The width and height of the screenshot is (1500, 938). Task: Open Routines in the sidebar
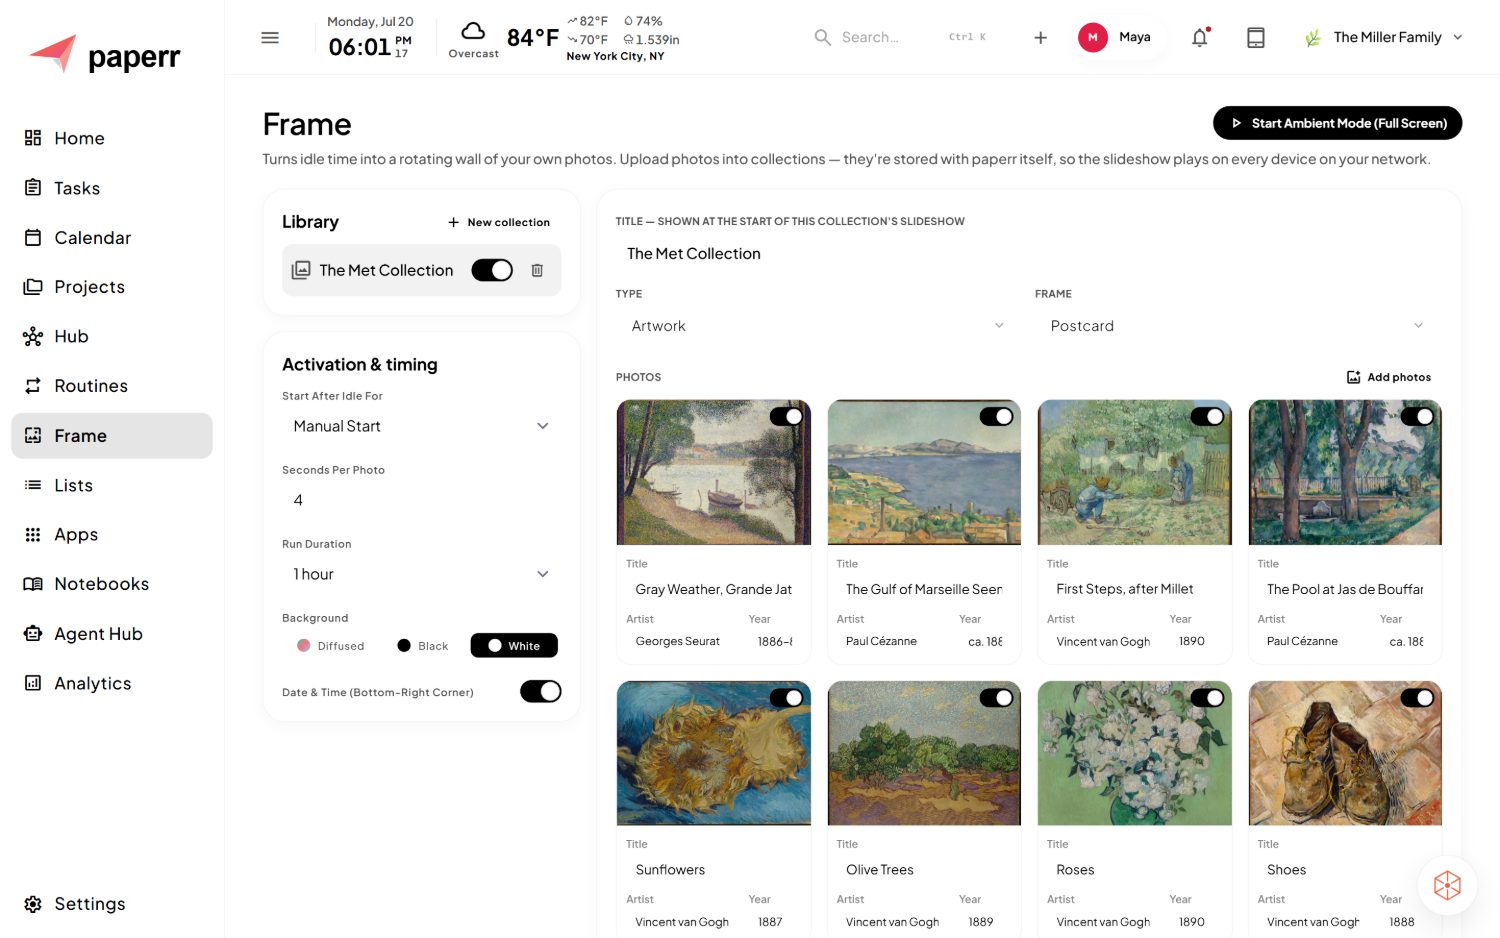click(x=112, y=386)
